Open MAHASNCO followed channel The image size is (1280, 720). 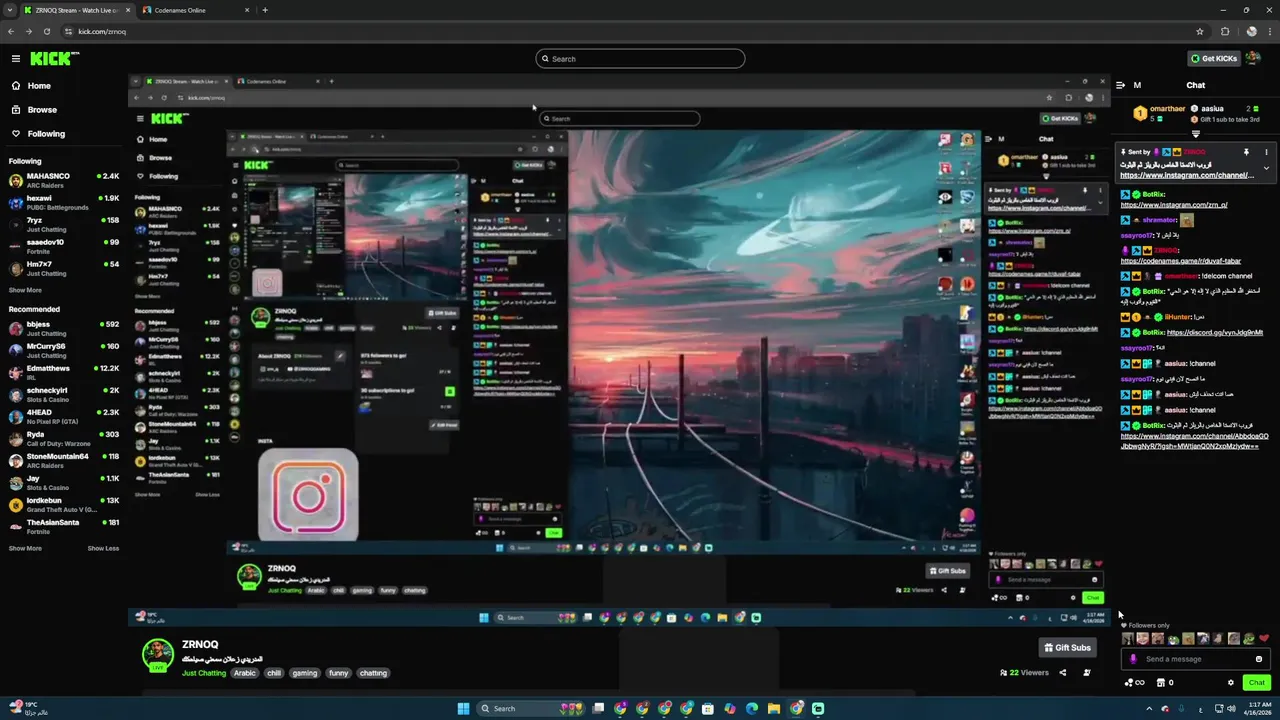[64, 180]
